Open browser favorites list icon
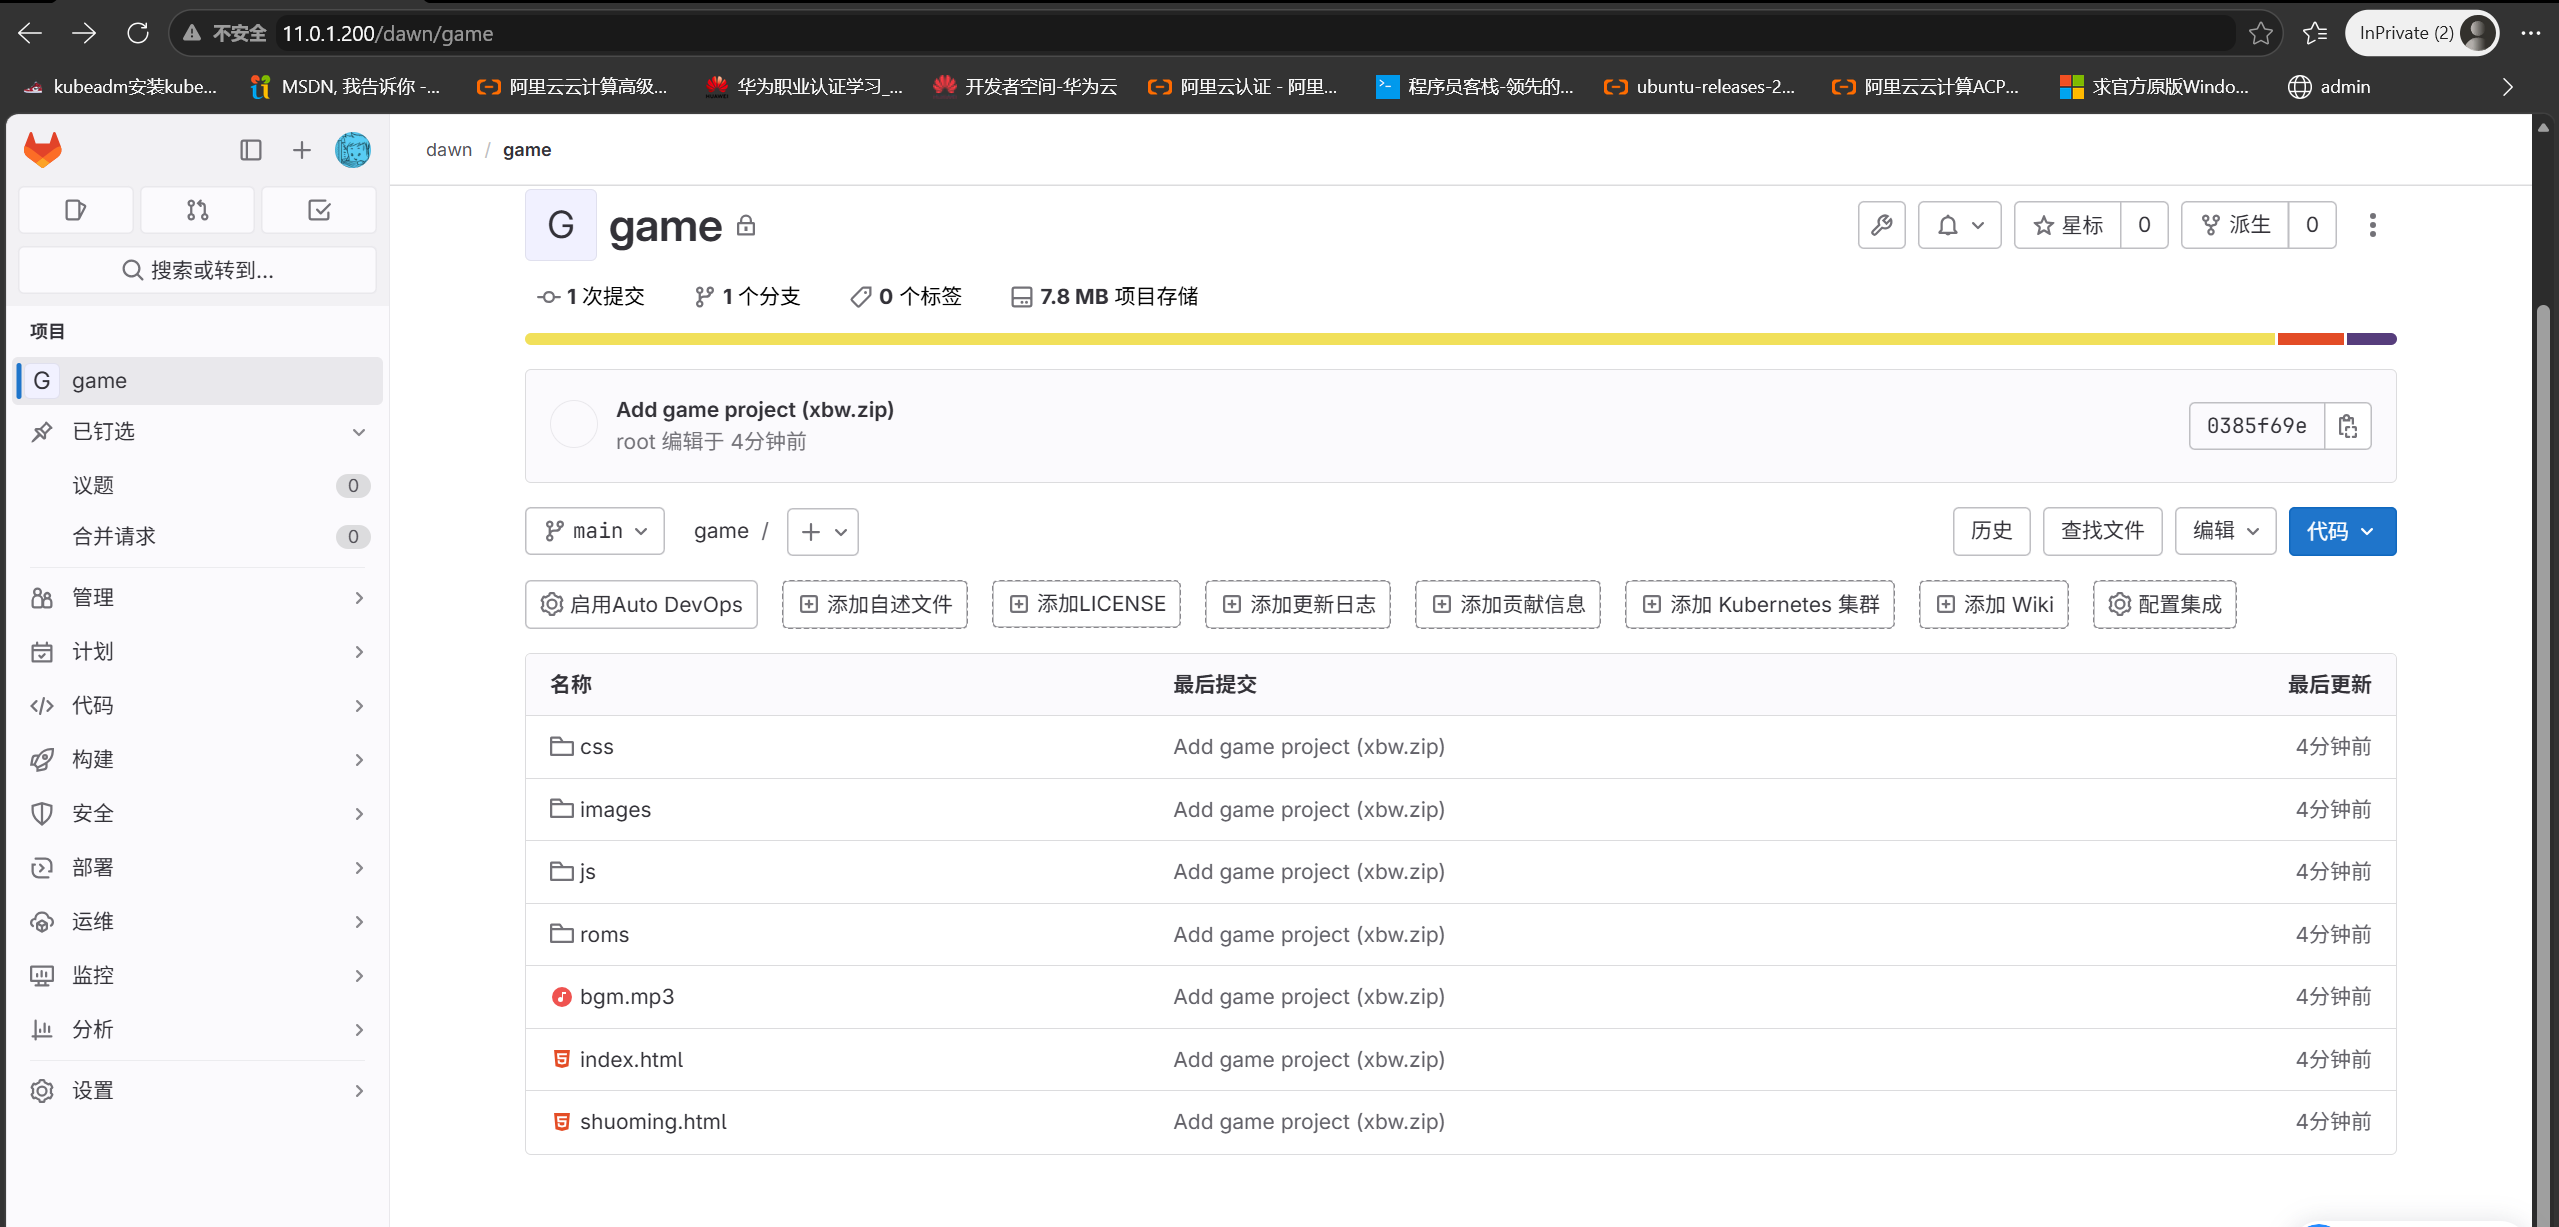This screenshot has width=2559, height=1227. 2315,33
